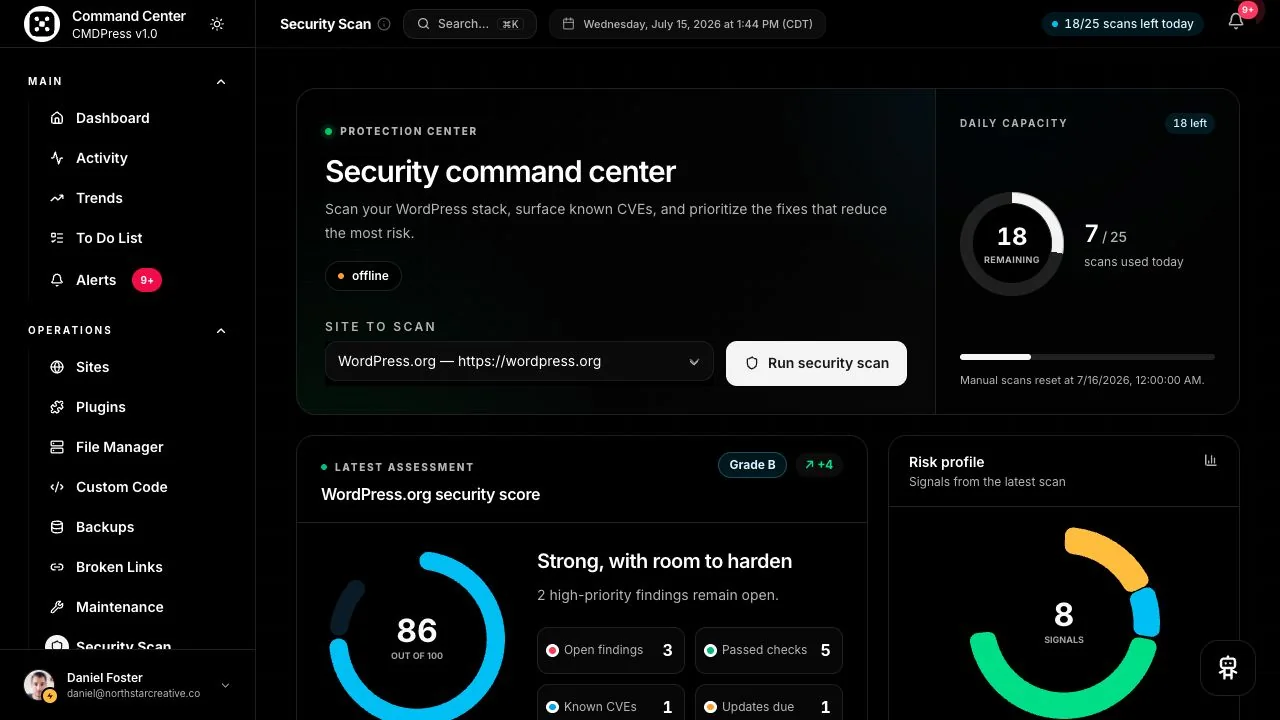Click the Activity pulse icon
This screenshot has height=720, width=1280.
click(57, 158)
